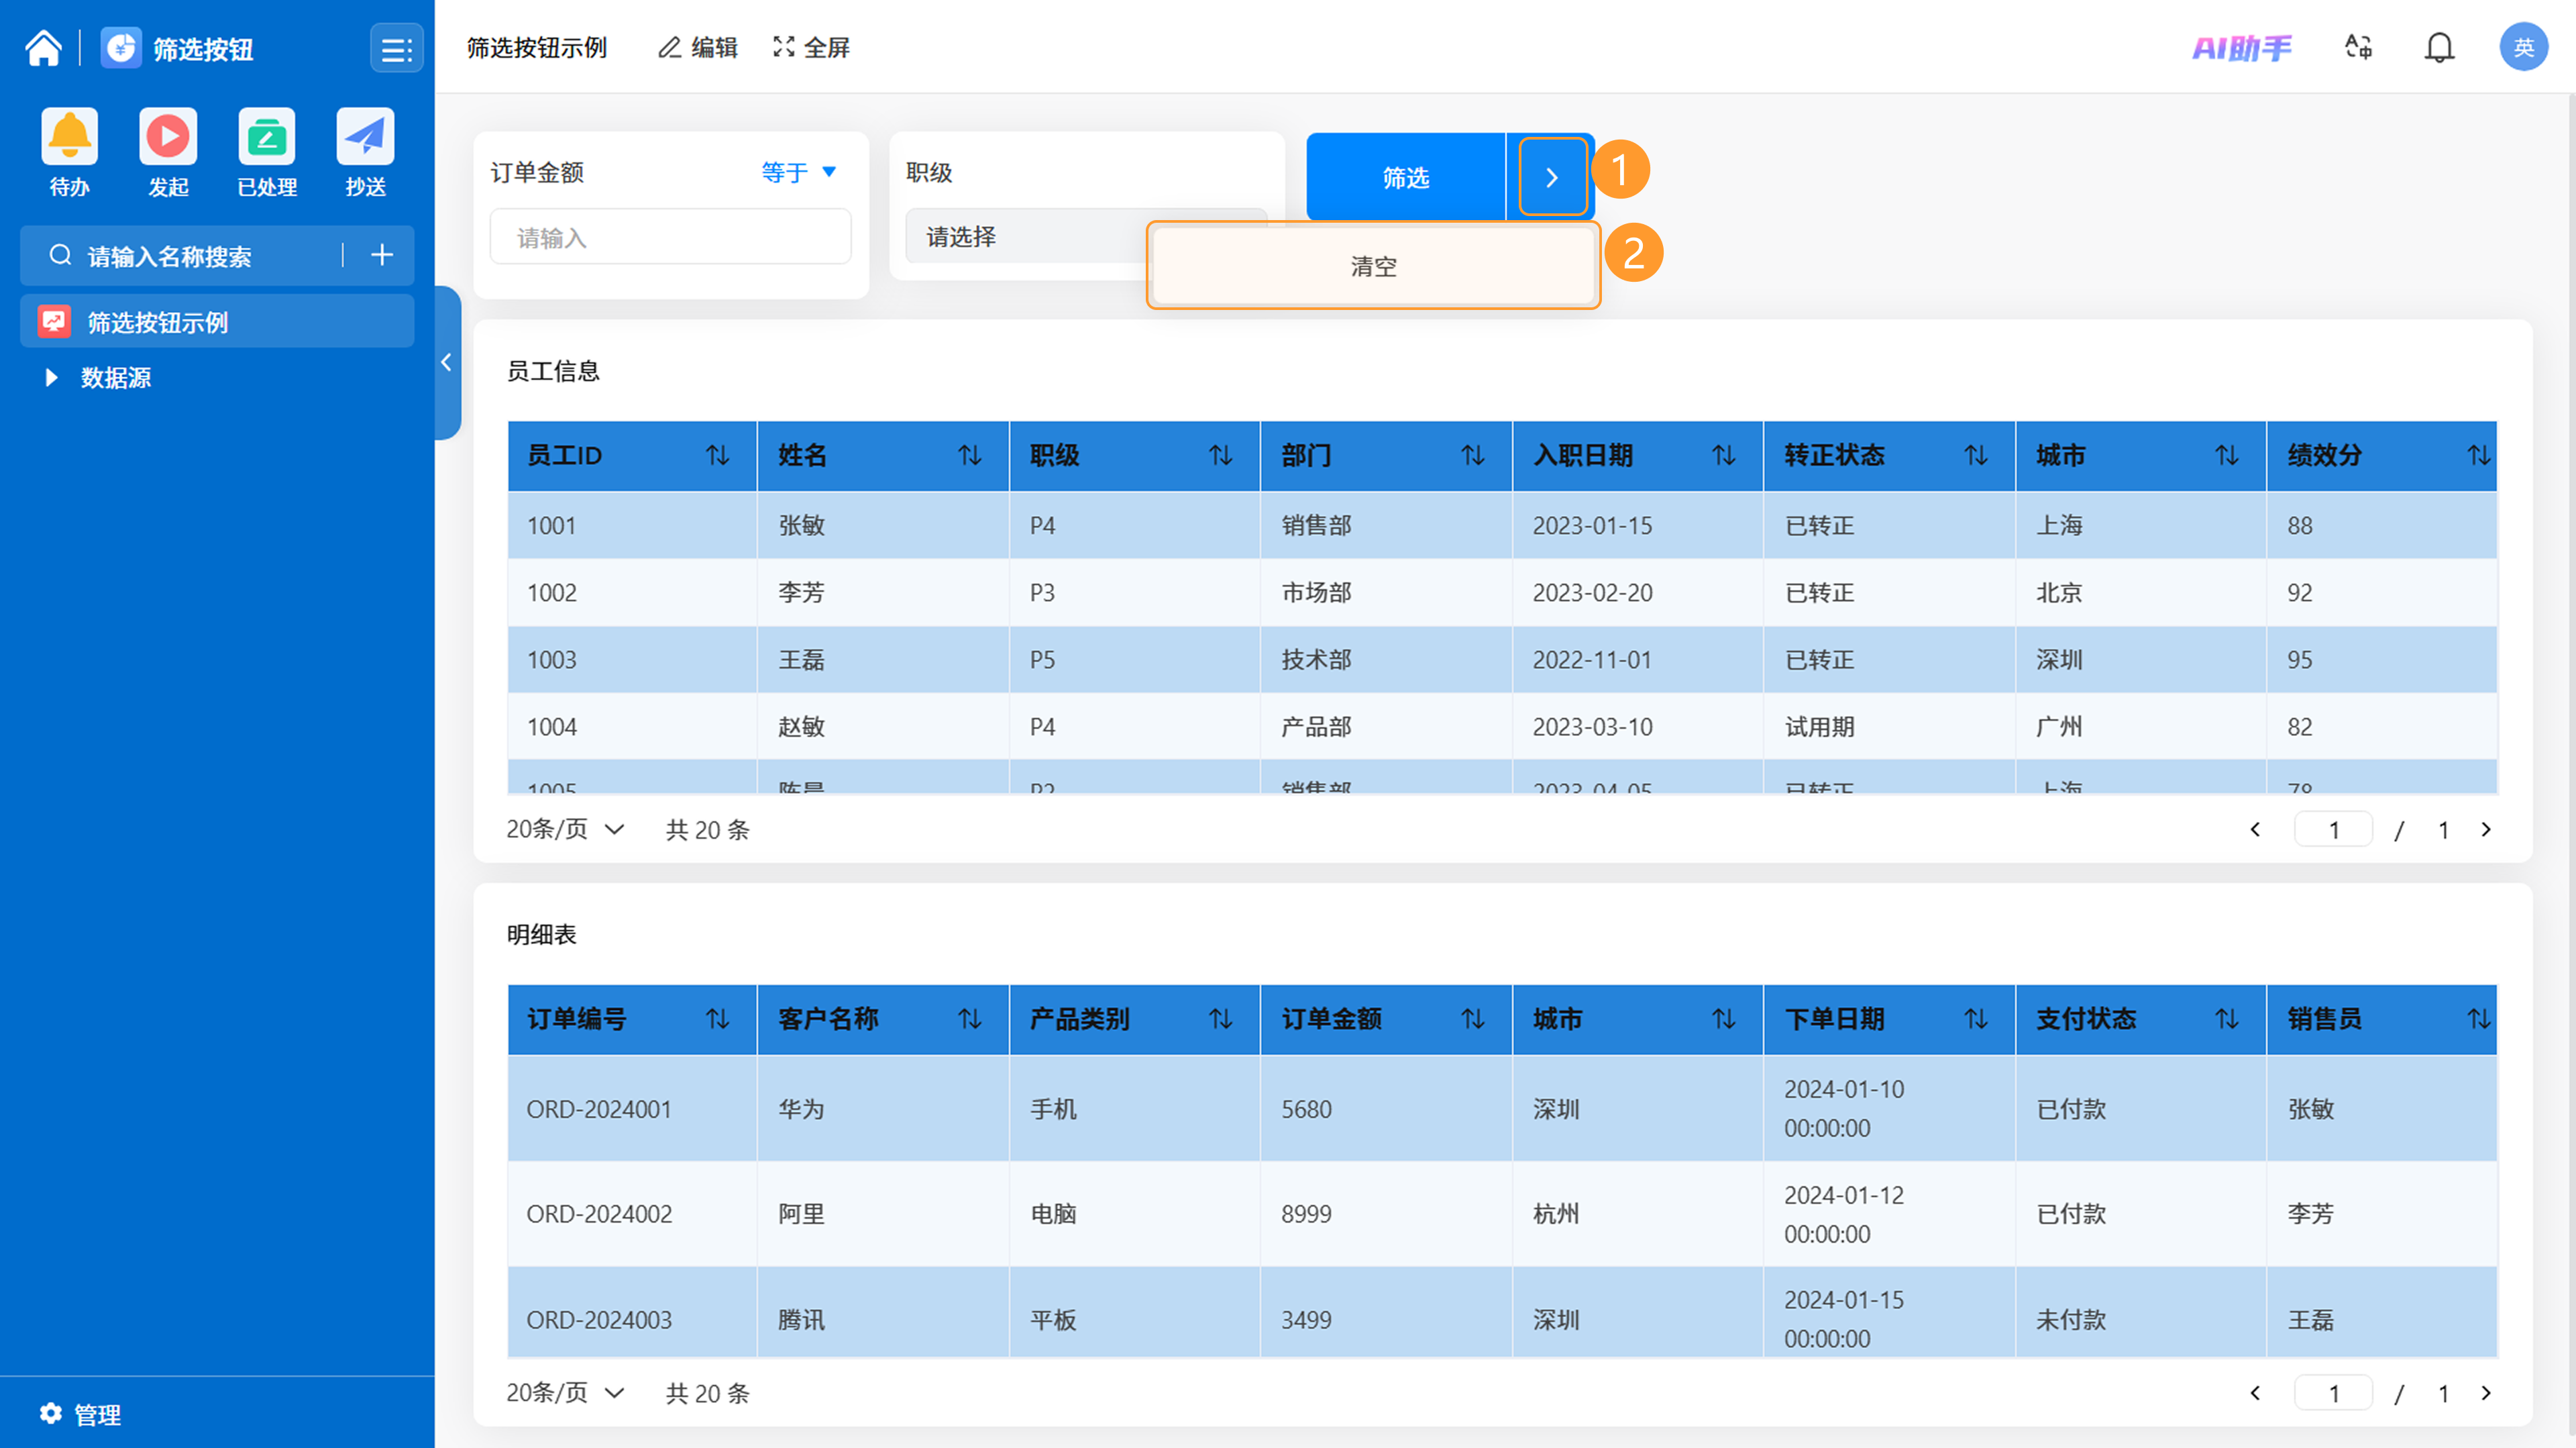Image resolution: width=2576 pixels, height=1448 pixels.
Task: Enter 全屏 fullscreen mode
Action: pos(811,47)
